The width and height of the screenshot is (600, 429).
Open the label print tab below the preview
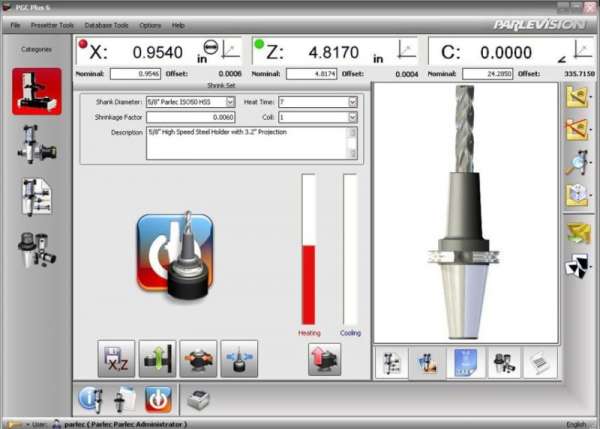[x=540, y=363]
